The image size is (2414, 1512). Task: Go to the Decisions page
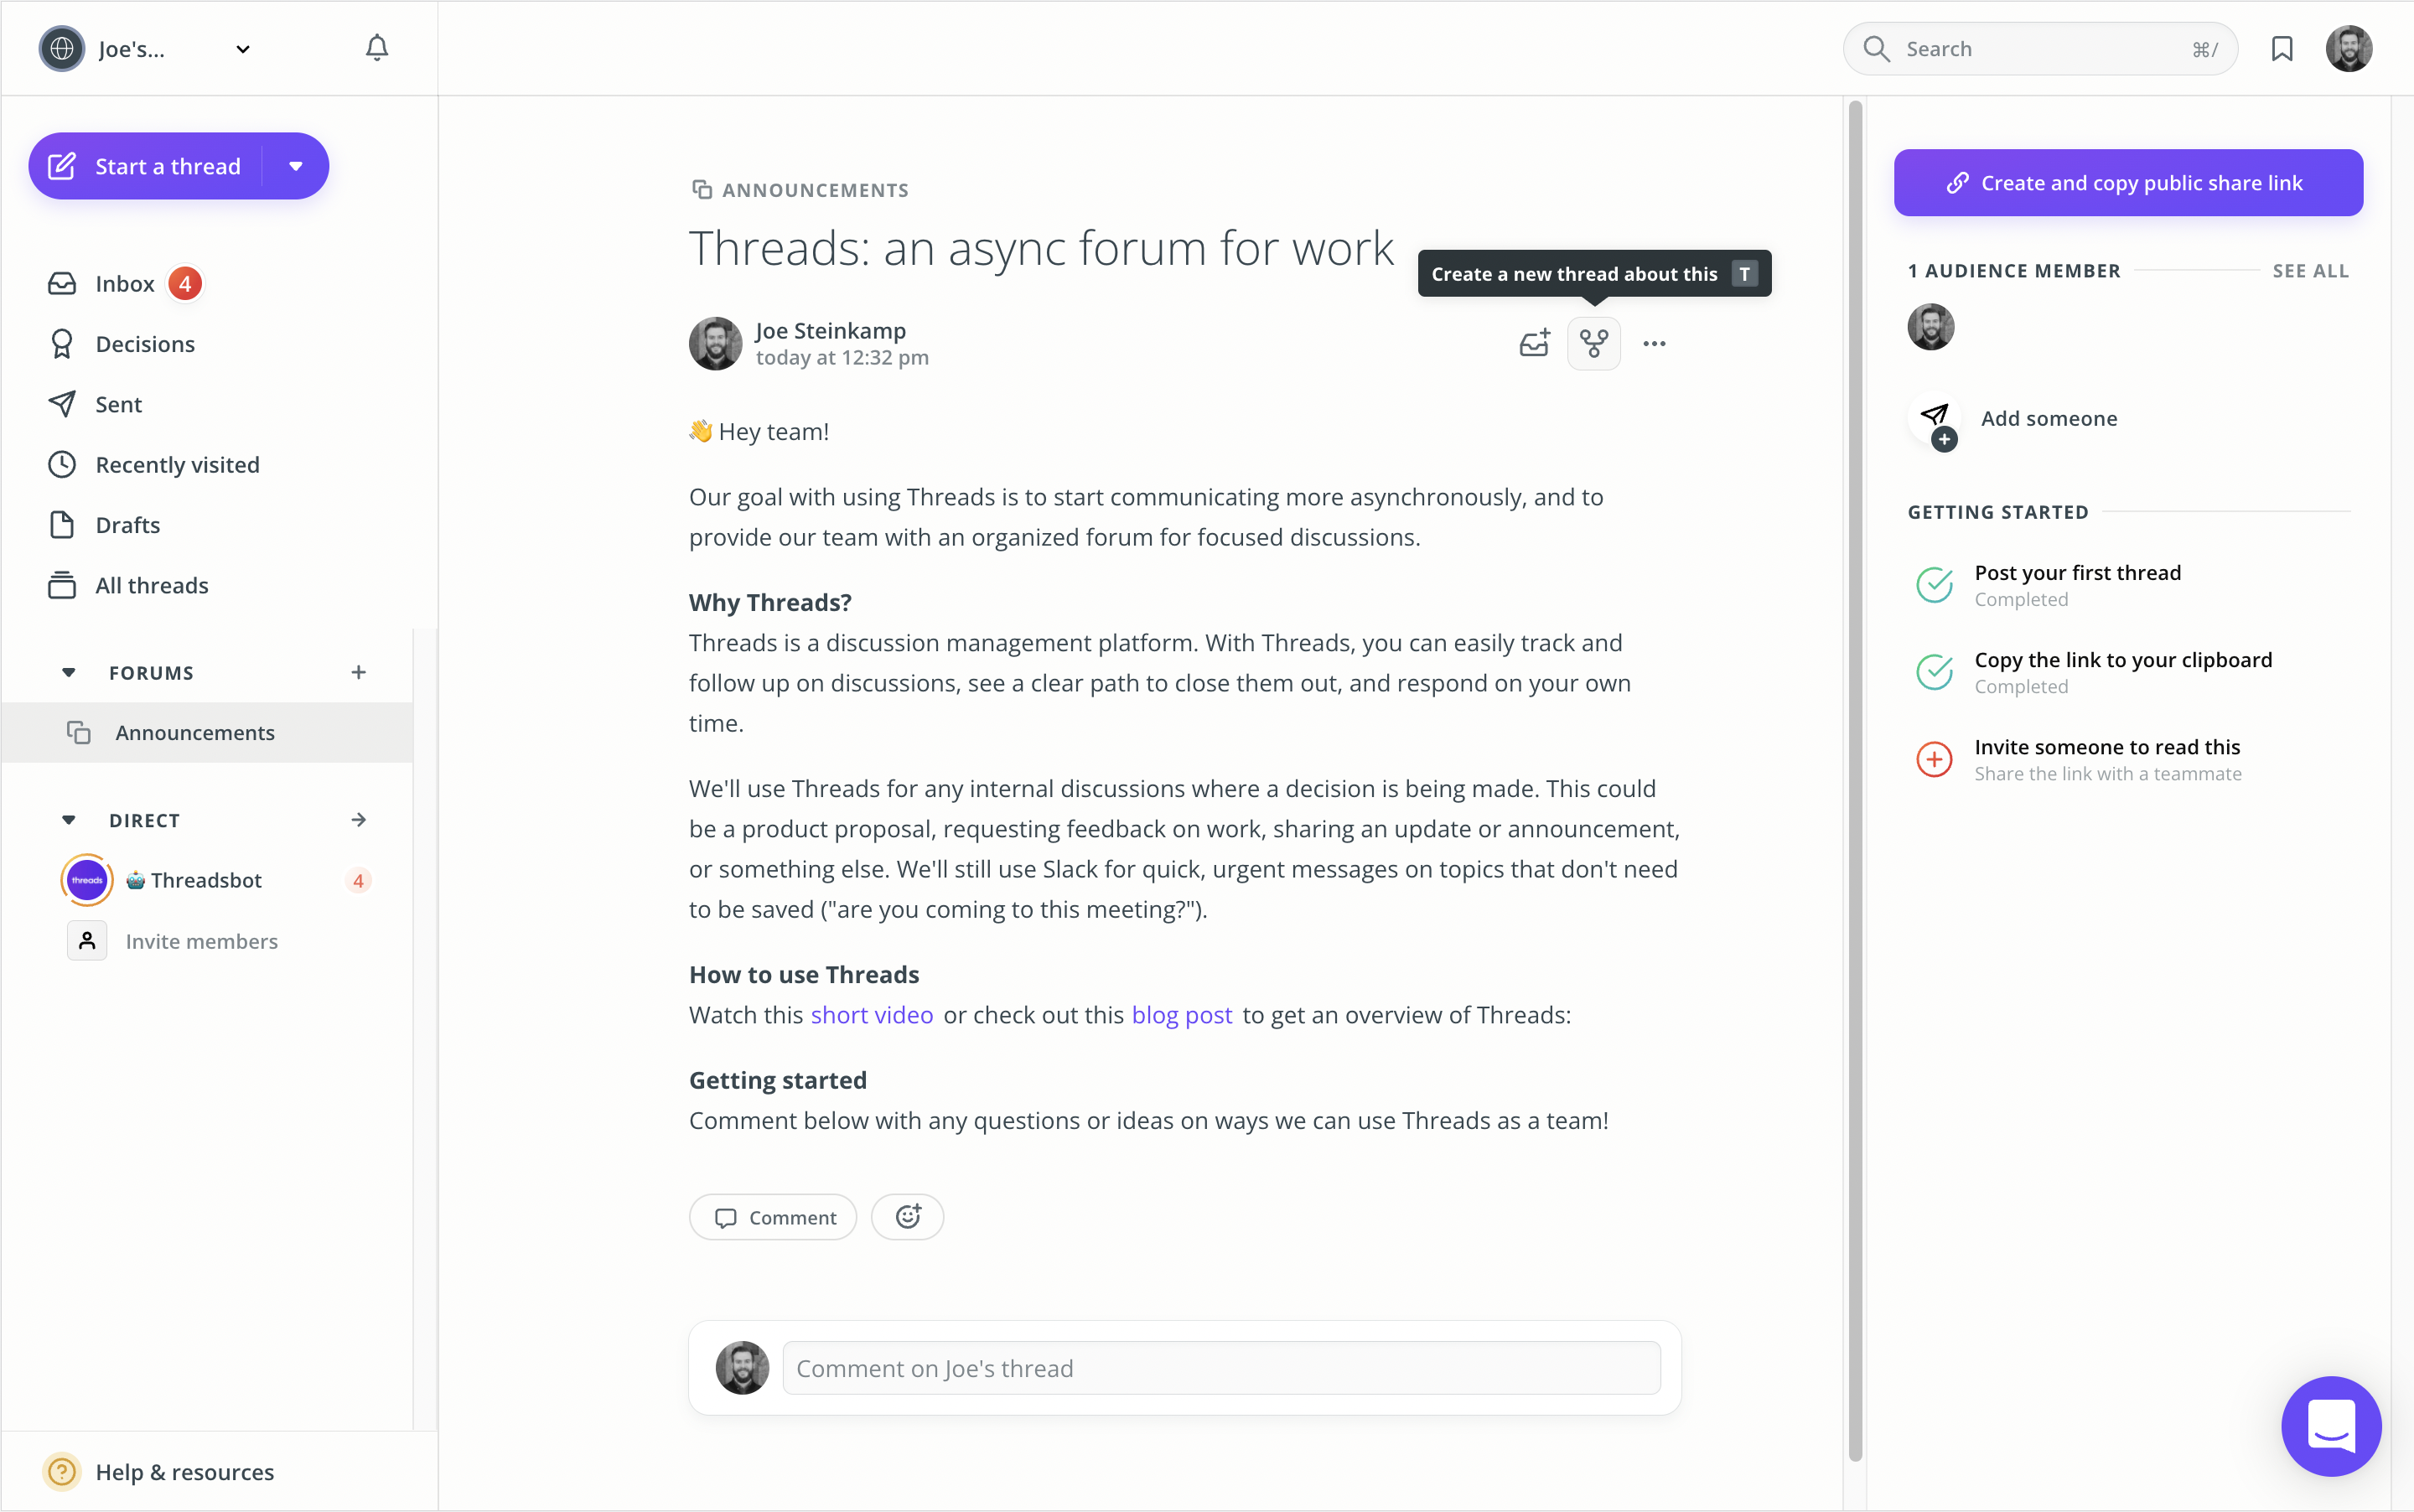(144, 344)
